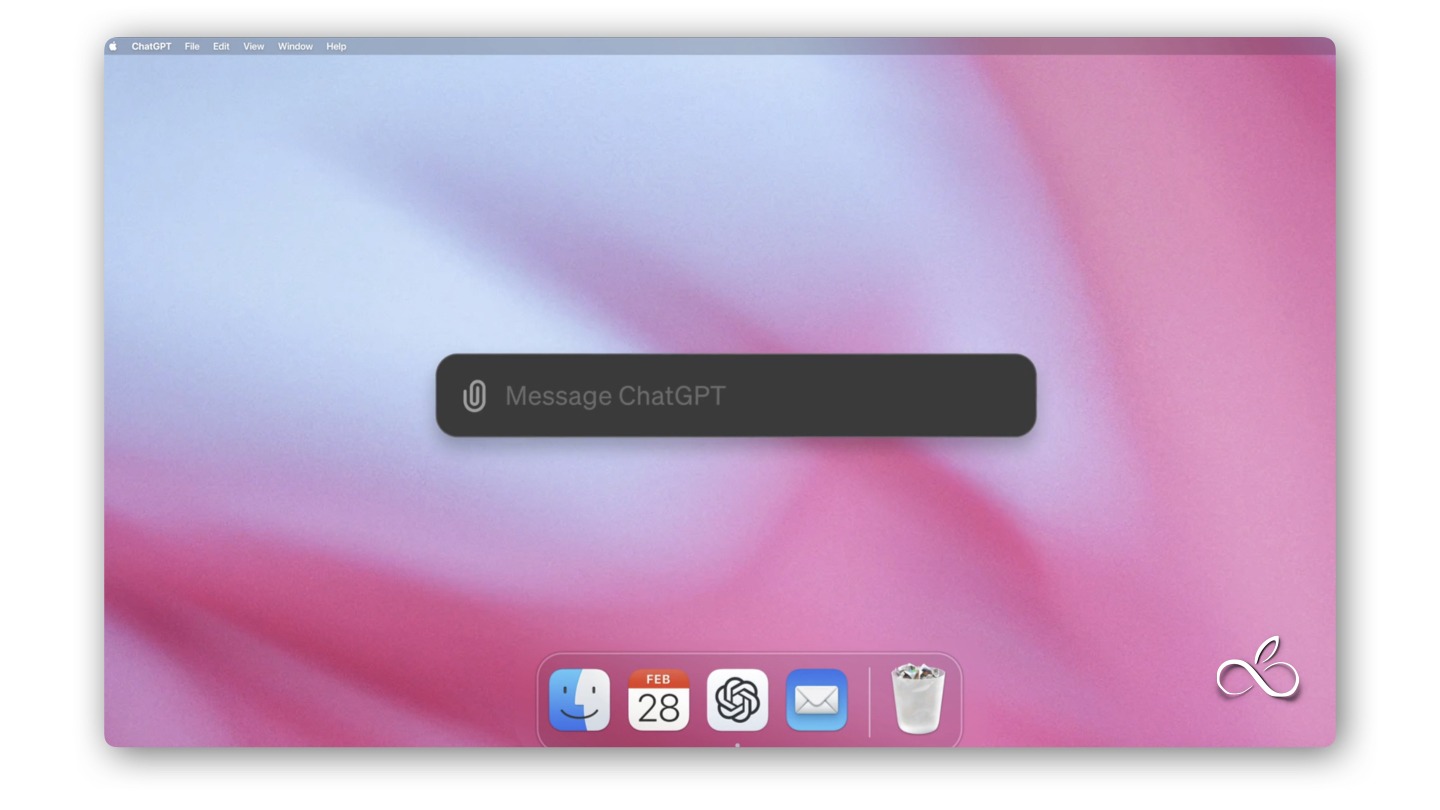Open the Help menu
This screenshot has width=1440, height=810.
pyautogui.click(x=336, y=46)
